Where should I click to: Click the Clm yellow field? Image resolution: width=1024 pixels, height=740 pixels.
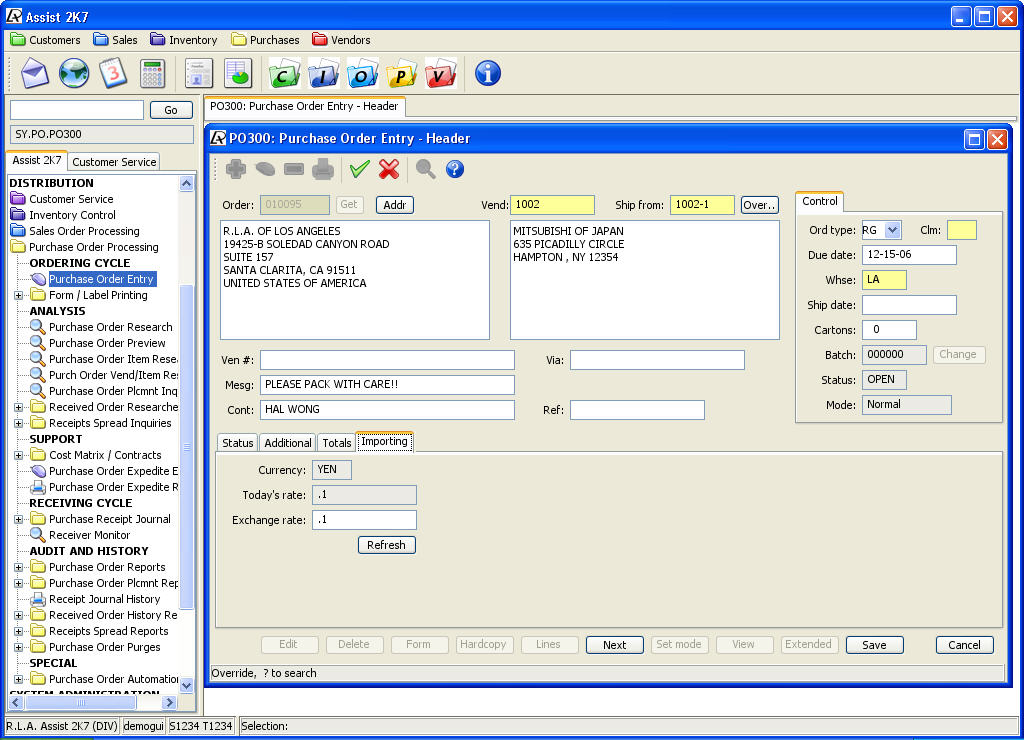coord(961,230)
